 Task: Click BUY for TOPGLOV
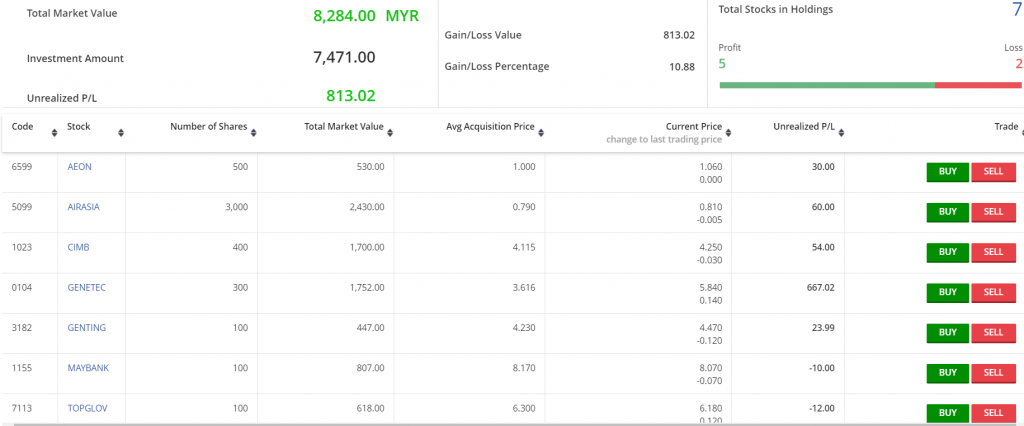(948, 414)
